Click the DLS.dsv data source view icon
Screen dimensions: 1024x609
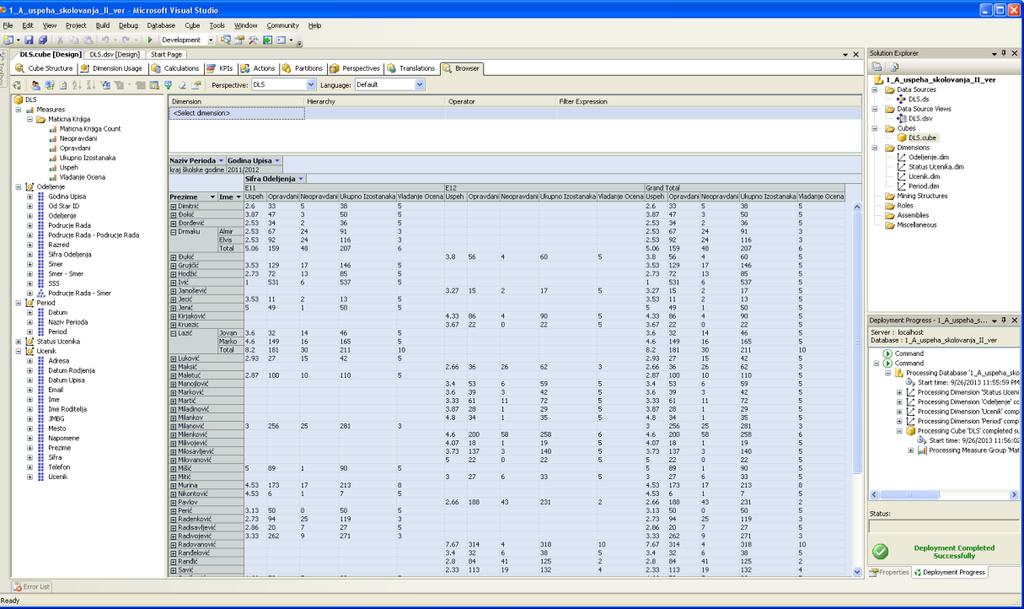901,119
